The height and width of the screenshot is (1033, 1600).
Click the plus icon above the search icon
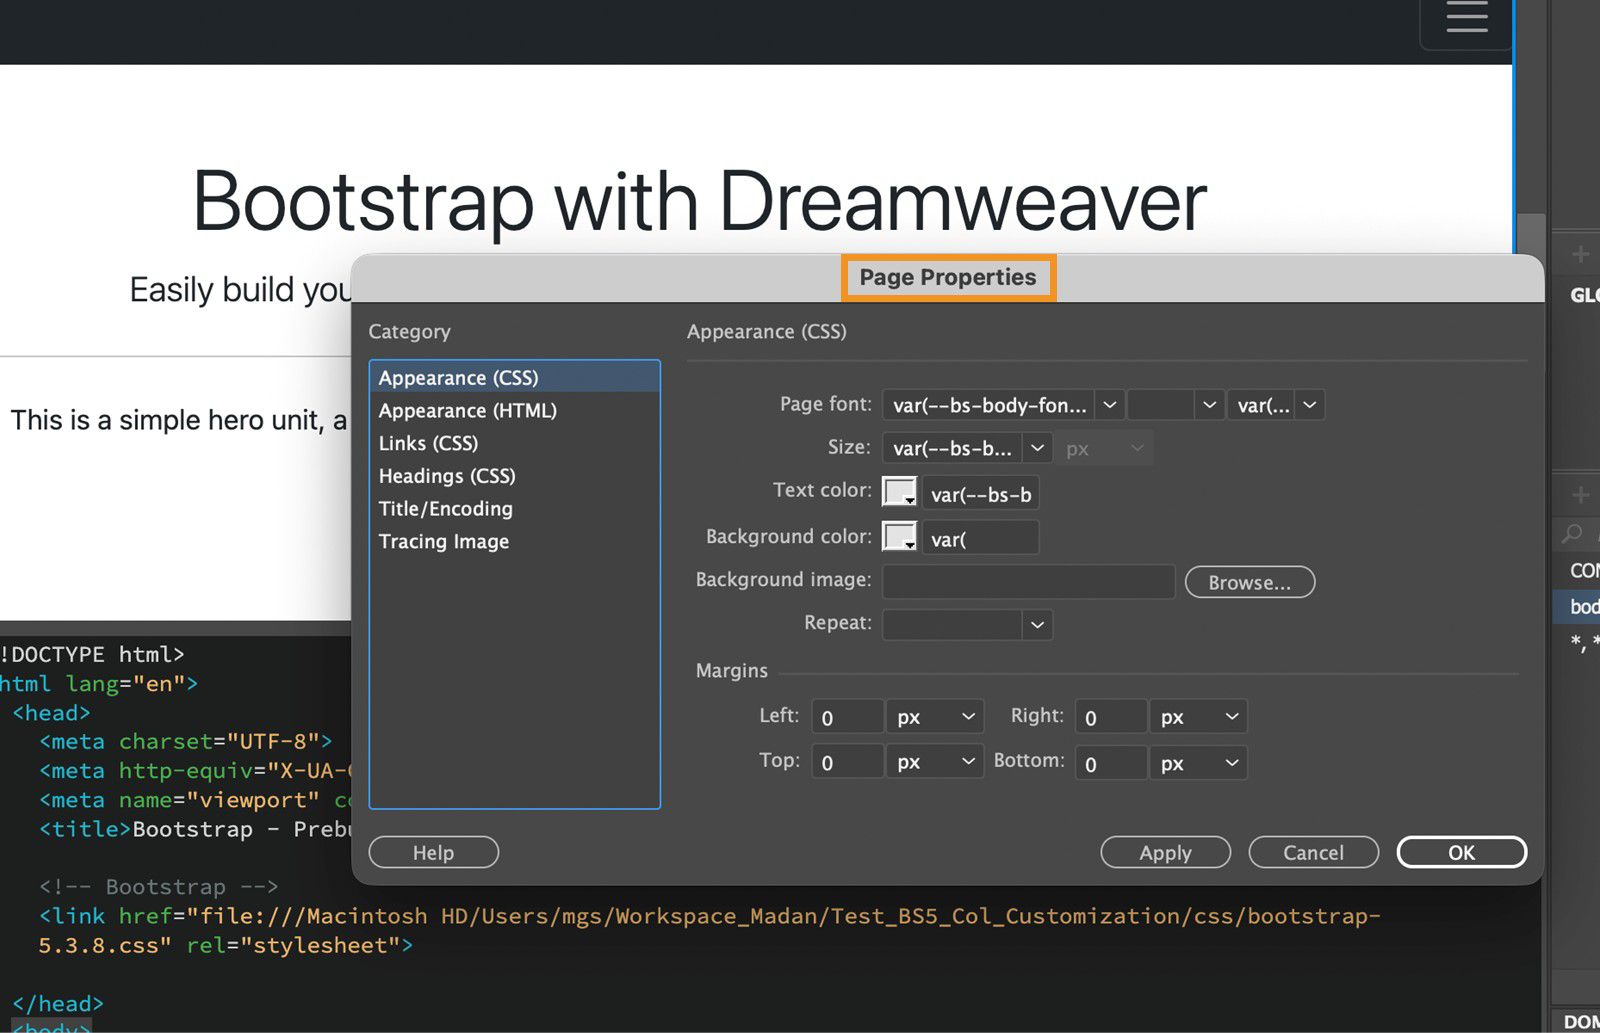pyautogui.click(x=1581, y=495)
